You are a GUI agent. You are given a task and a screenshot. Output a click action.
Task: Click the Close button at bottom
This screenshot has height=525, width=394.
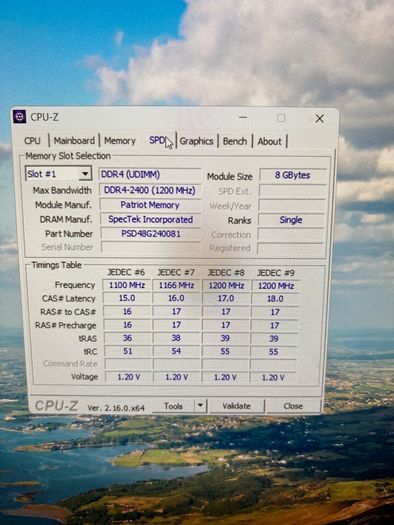click(x=293, y=406)
